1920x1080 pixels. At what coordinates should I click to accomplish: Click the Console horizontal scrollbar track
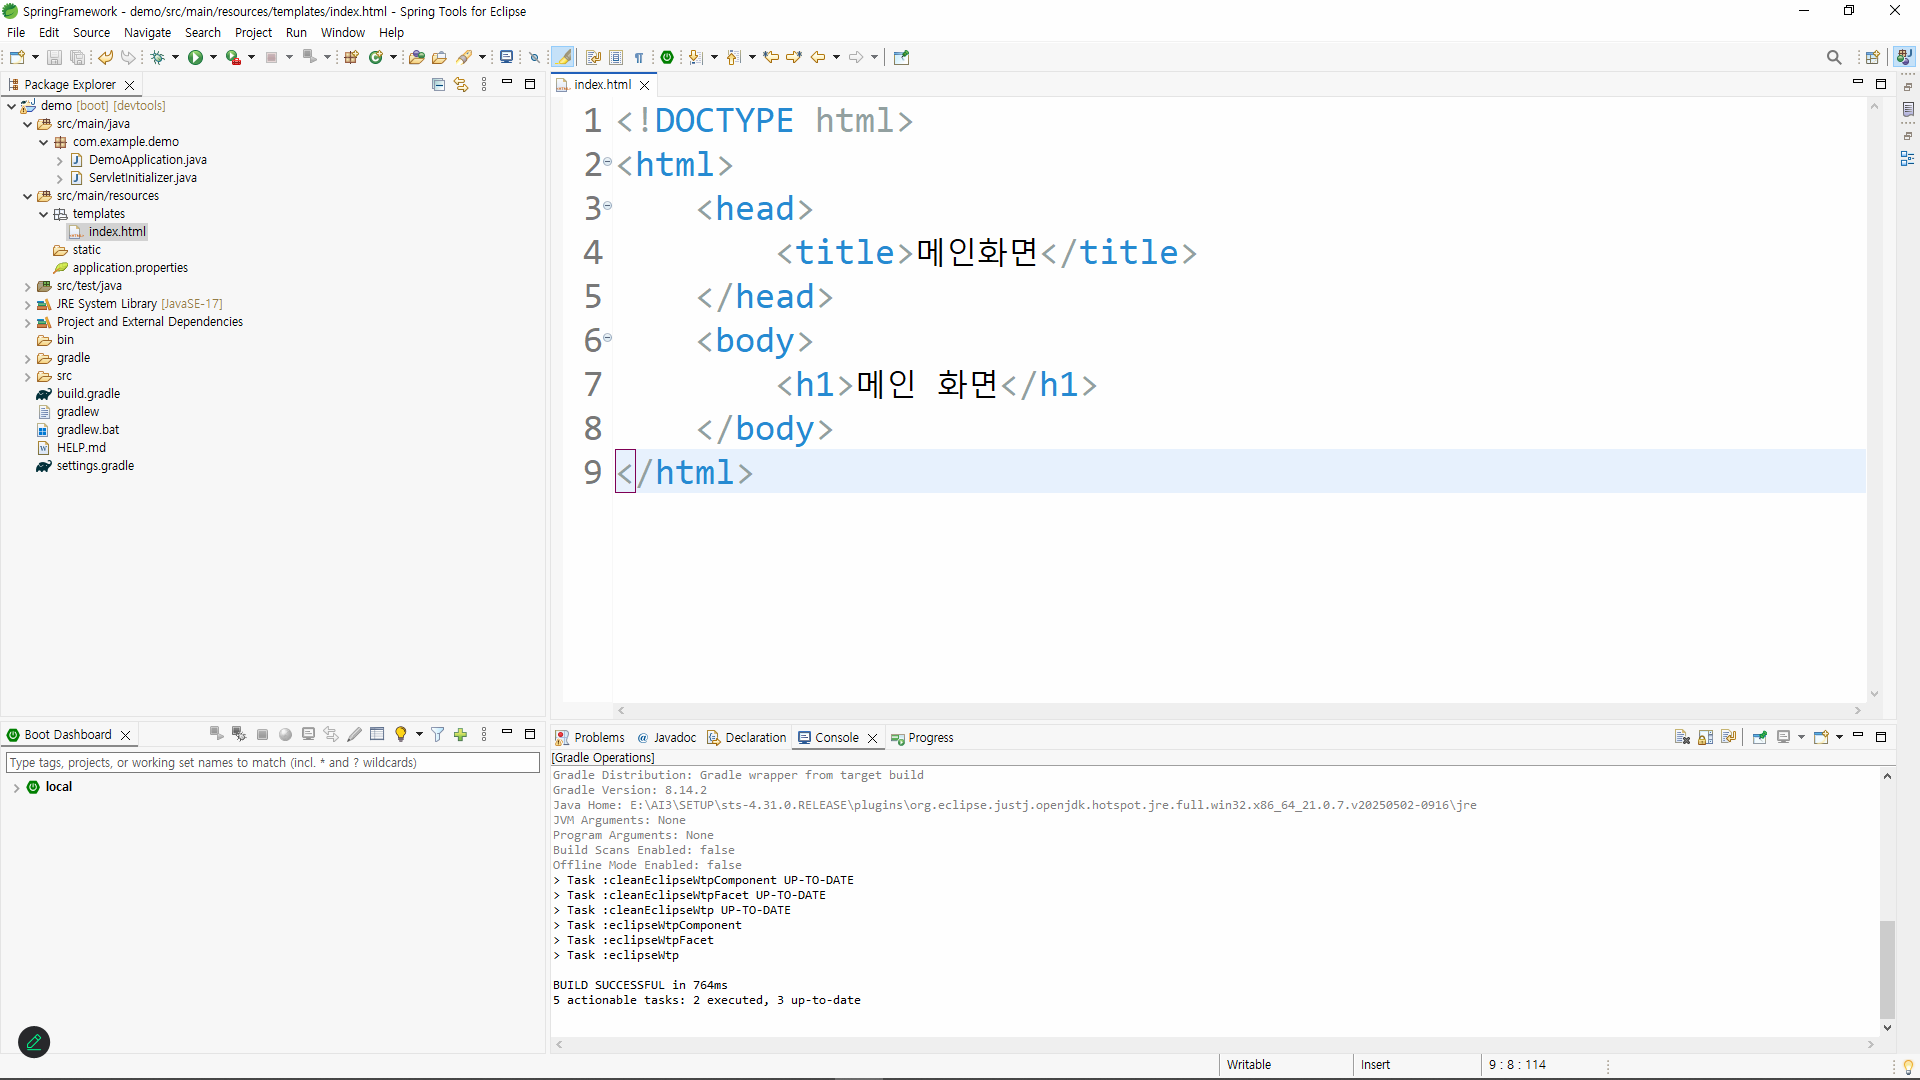(x=1214, y=1044)
